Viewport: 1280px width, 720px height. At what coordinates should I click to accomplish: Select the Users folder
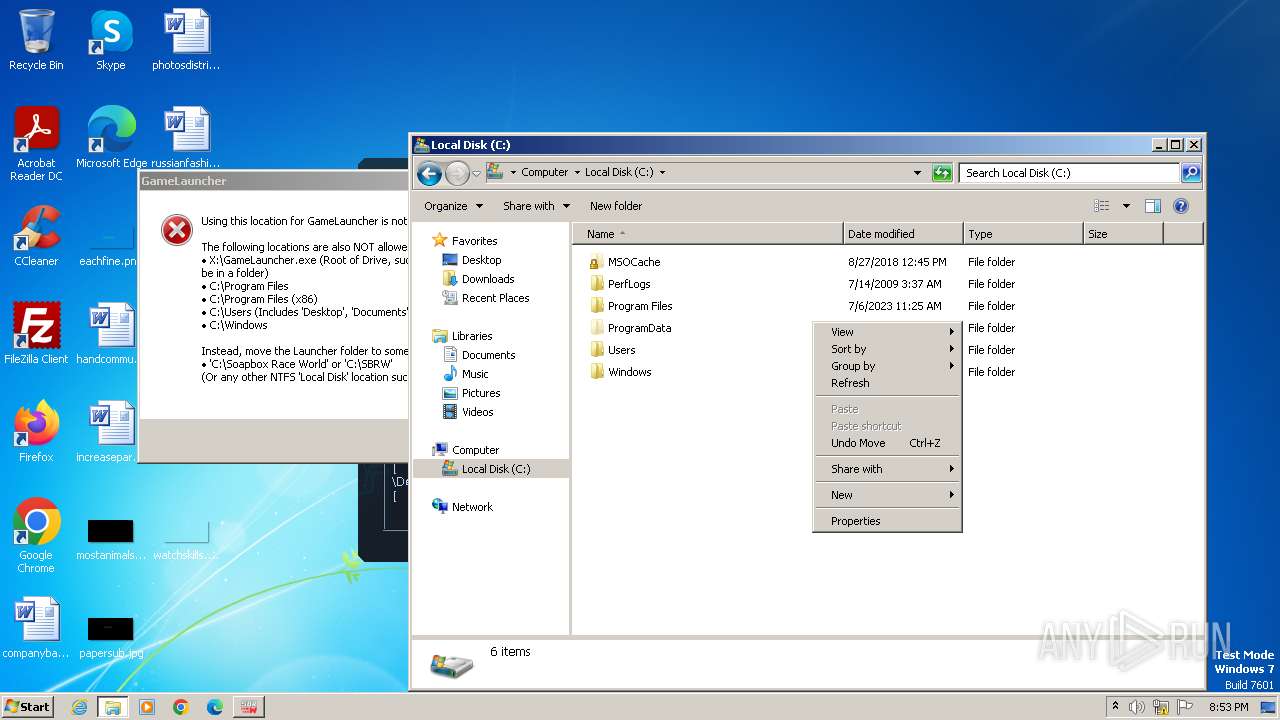pyautogui.click(x=621, y=350)
